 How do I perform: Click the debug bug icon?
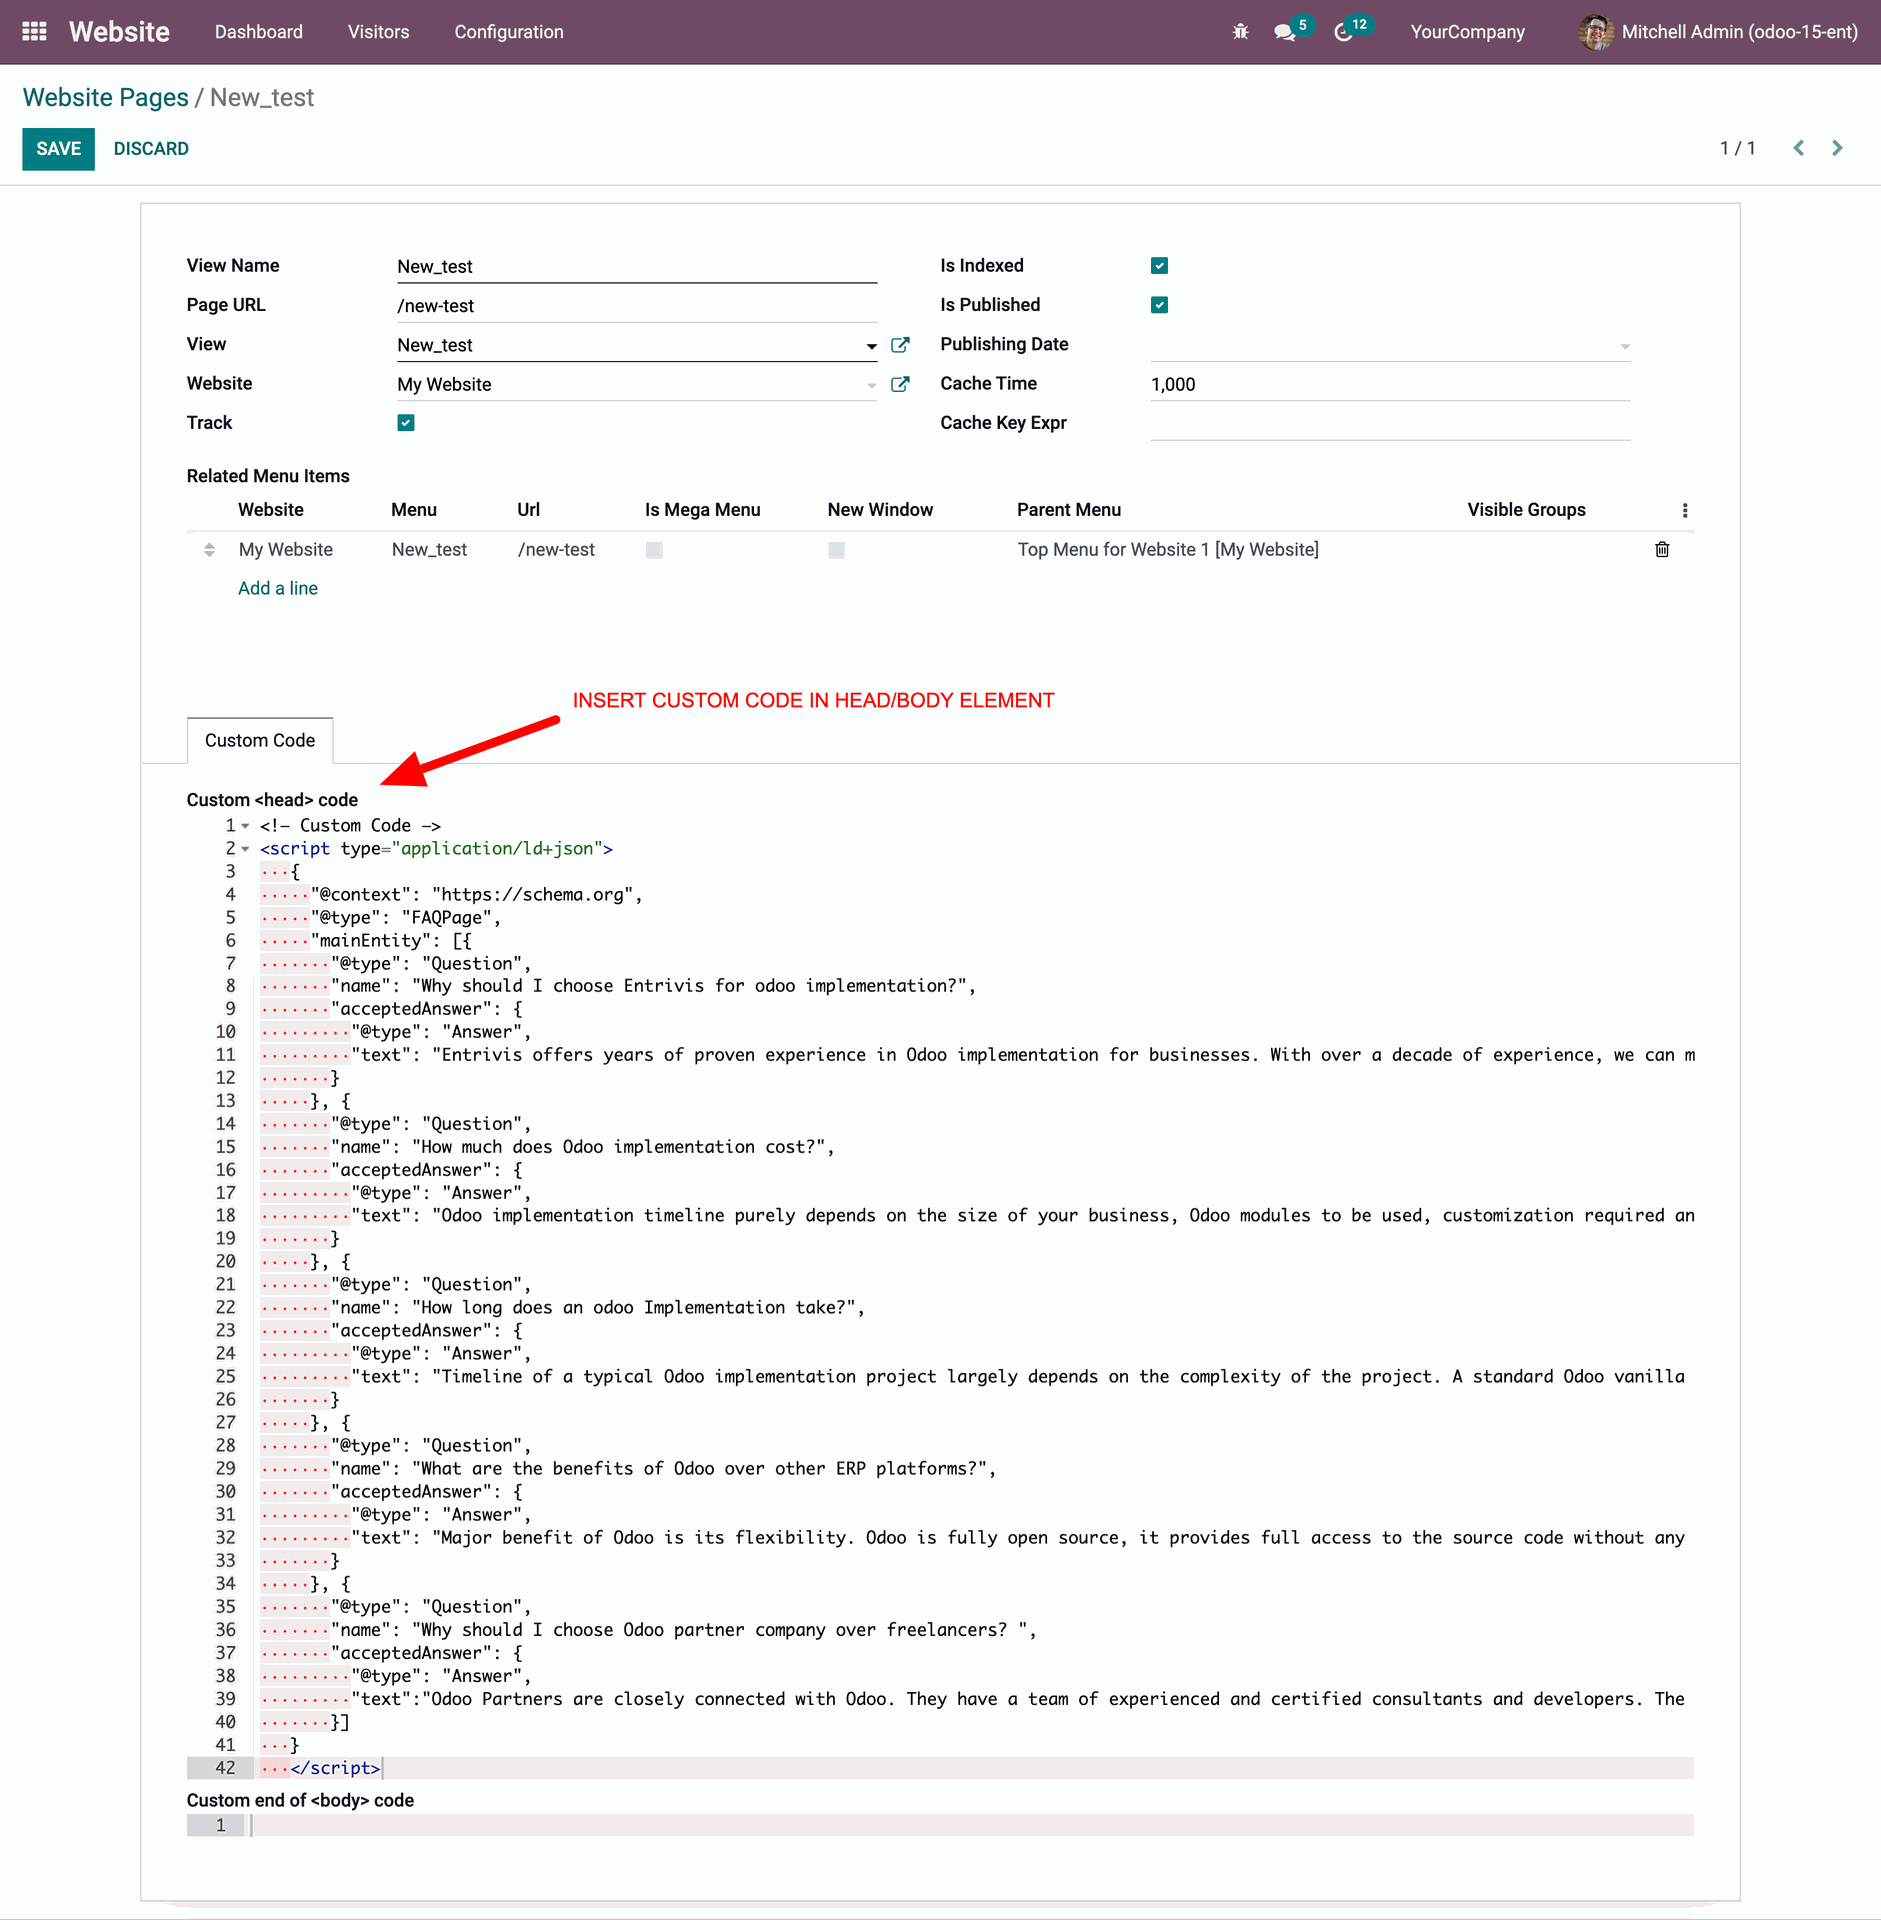(1240, 32)
